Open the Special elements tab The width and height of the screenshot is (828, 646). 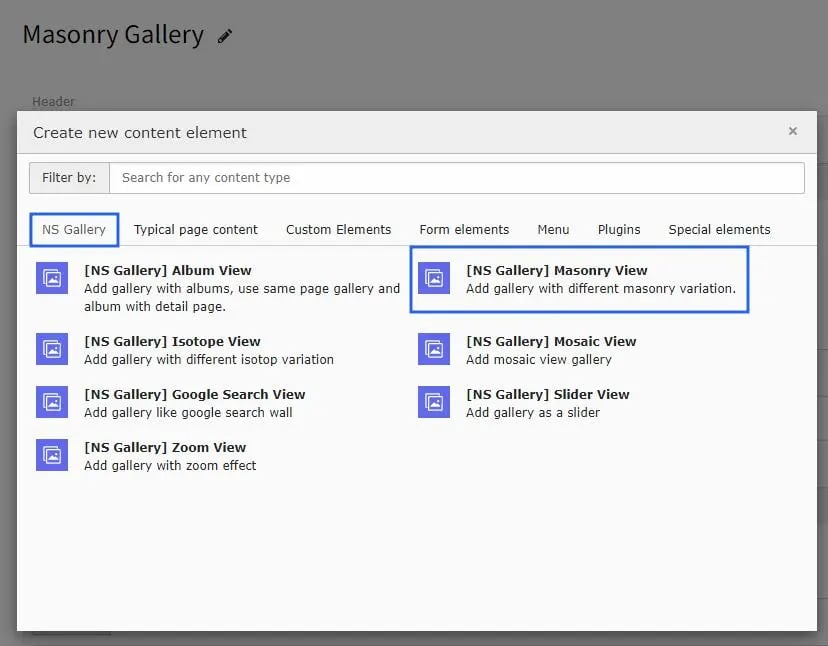tap(719, 230)
